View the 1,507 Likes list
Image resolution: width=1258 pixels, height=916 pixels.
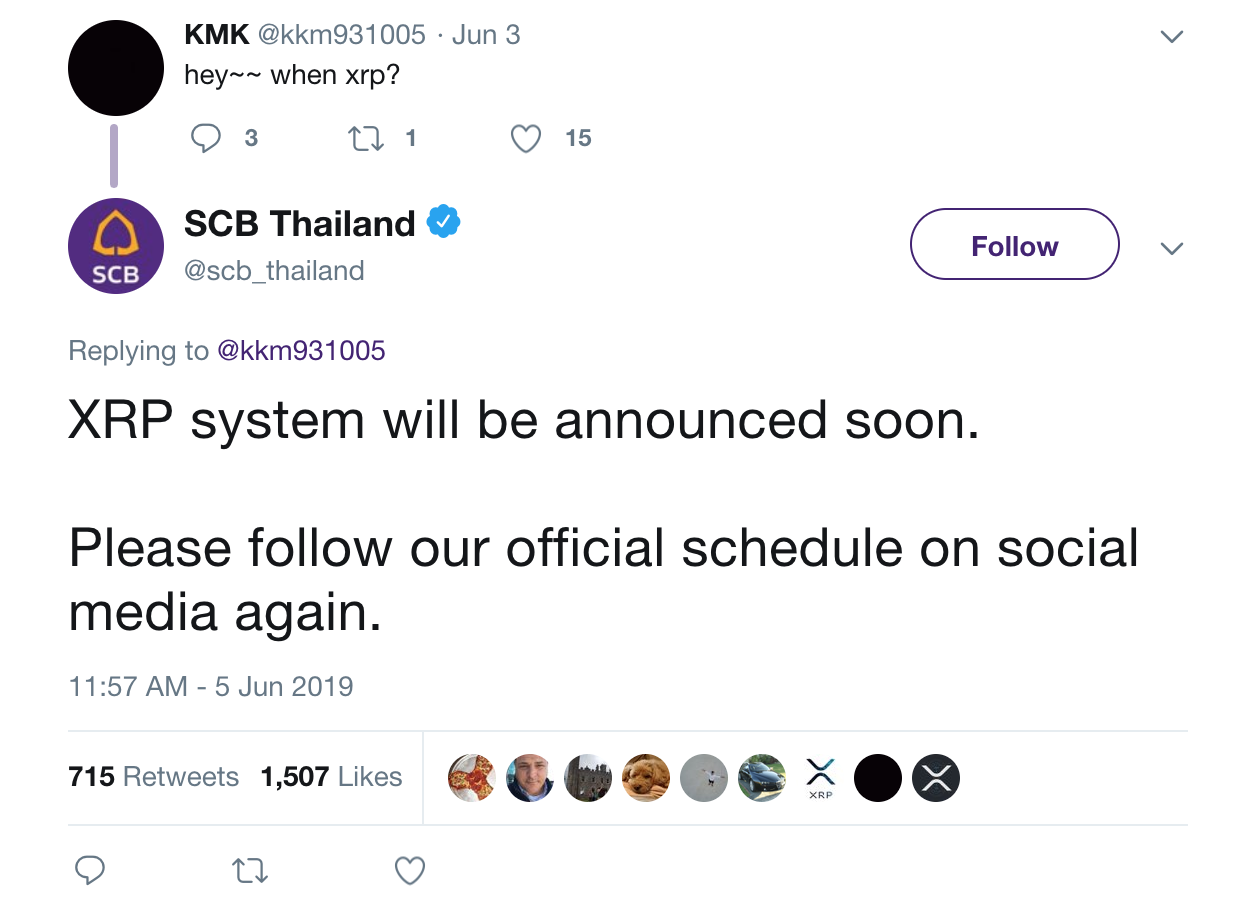[x=331, y=777]
